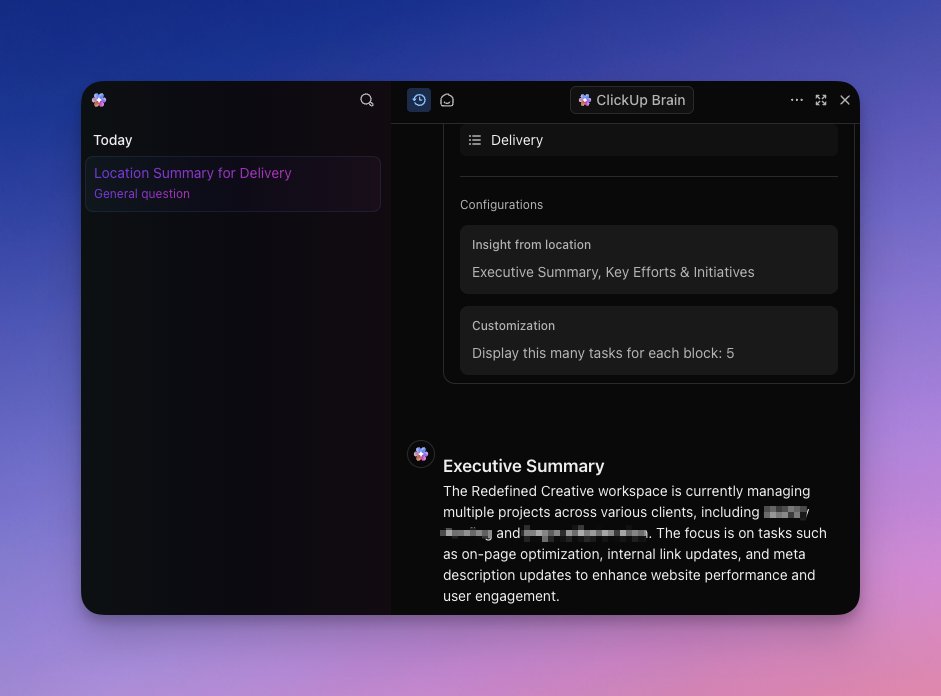Open search in the history sidebar

(x=367, y=100)
